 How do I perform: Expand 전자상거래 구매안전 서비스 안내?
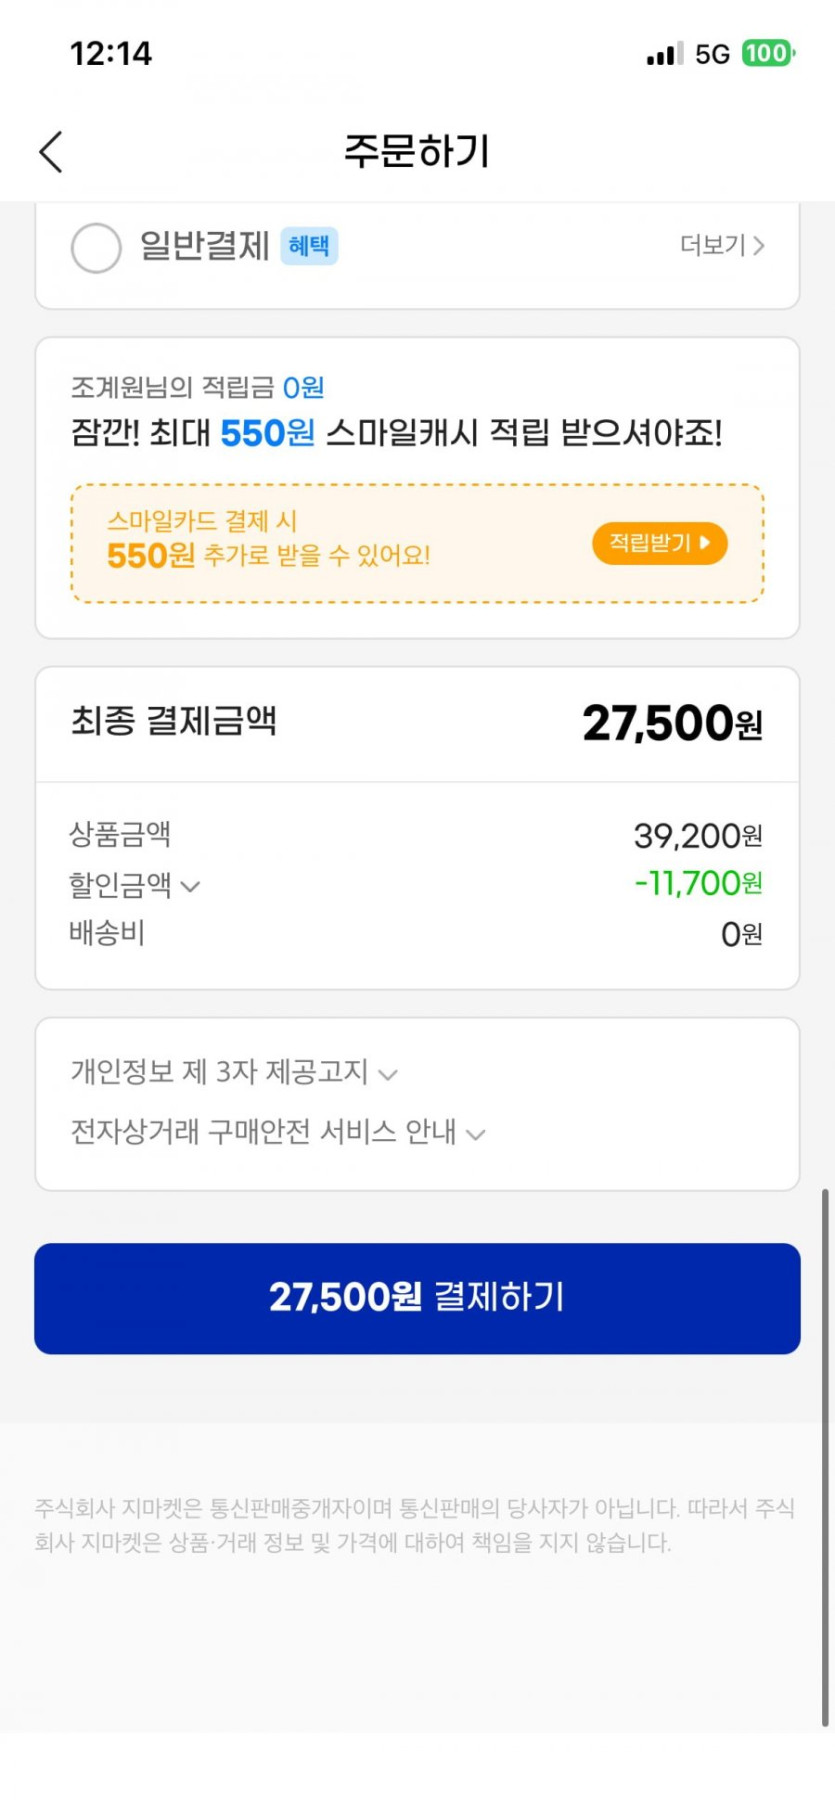click(x=278, y=1132)
